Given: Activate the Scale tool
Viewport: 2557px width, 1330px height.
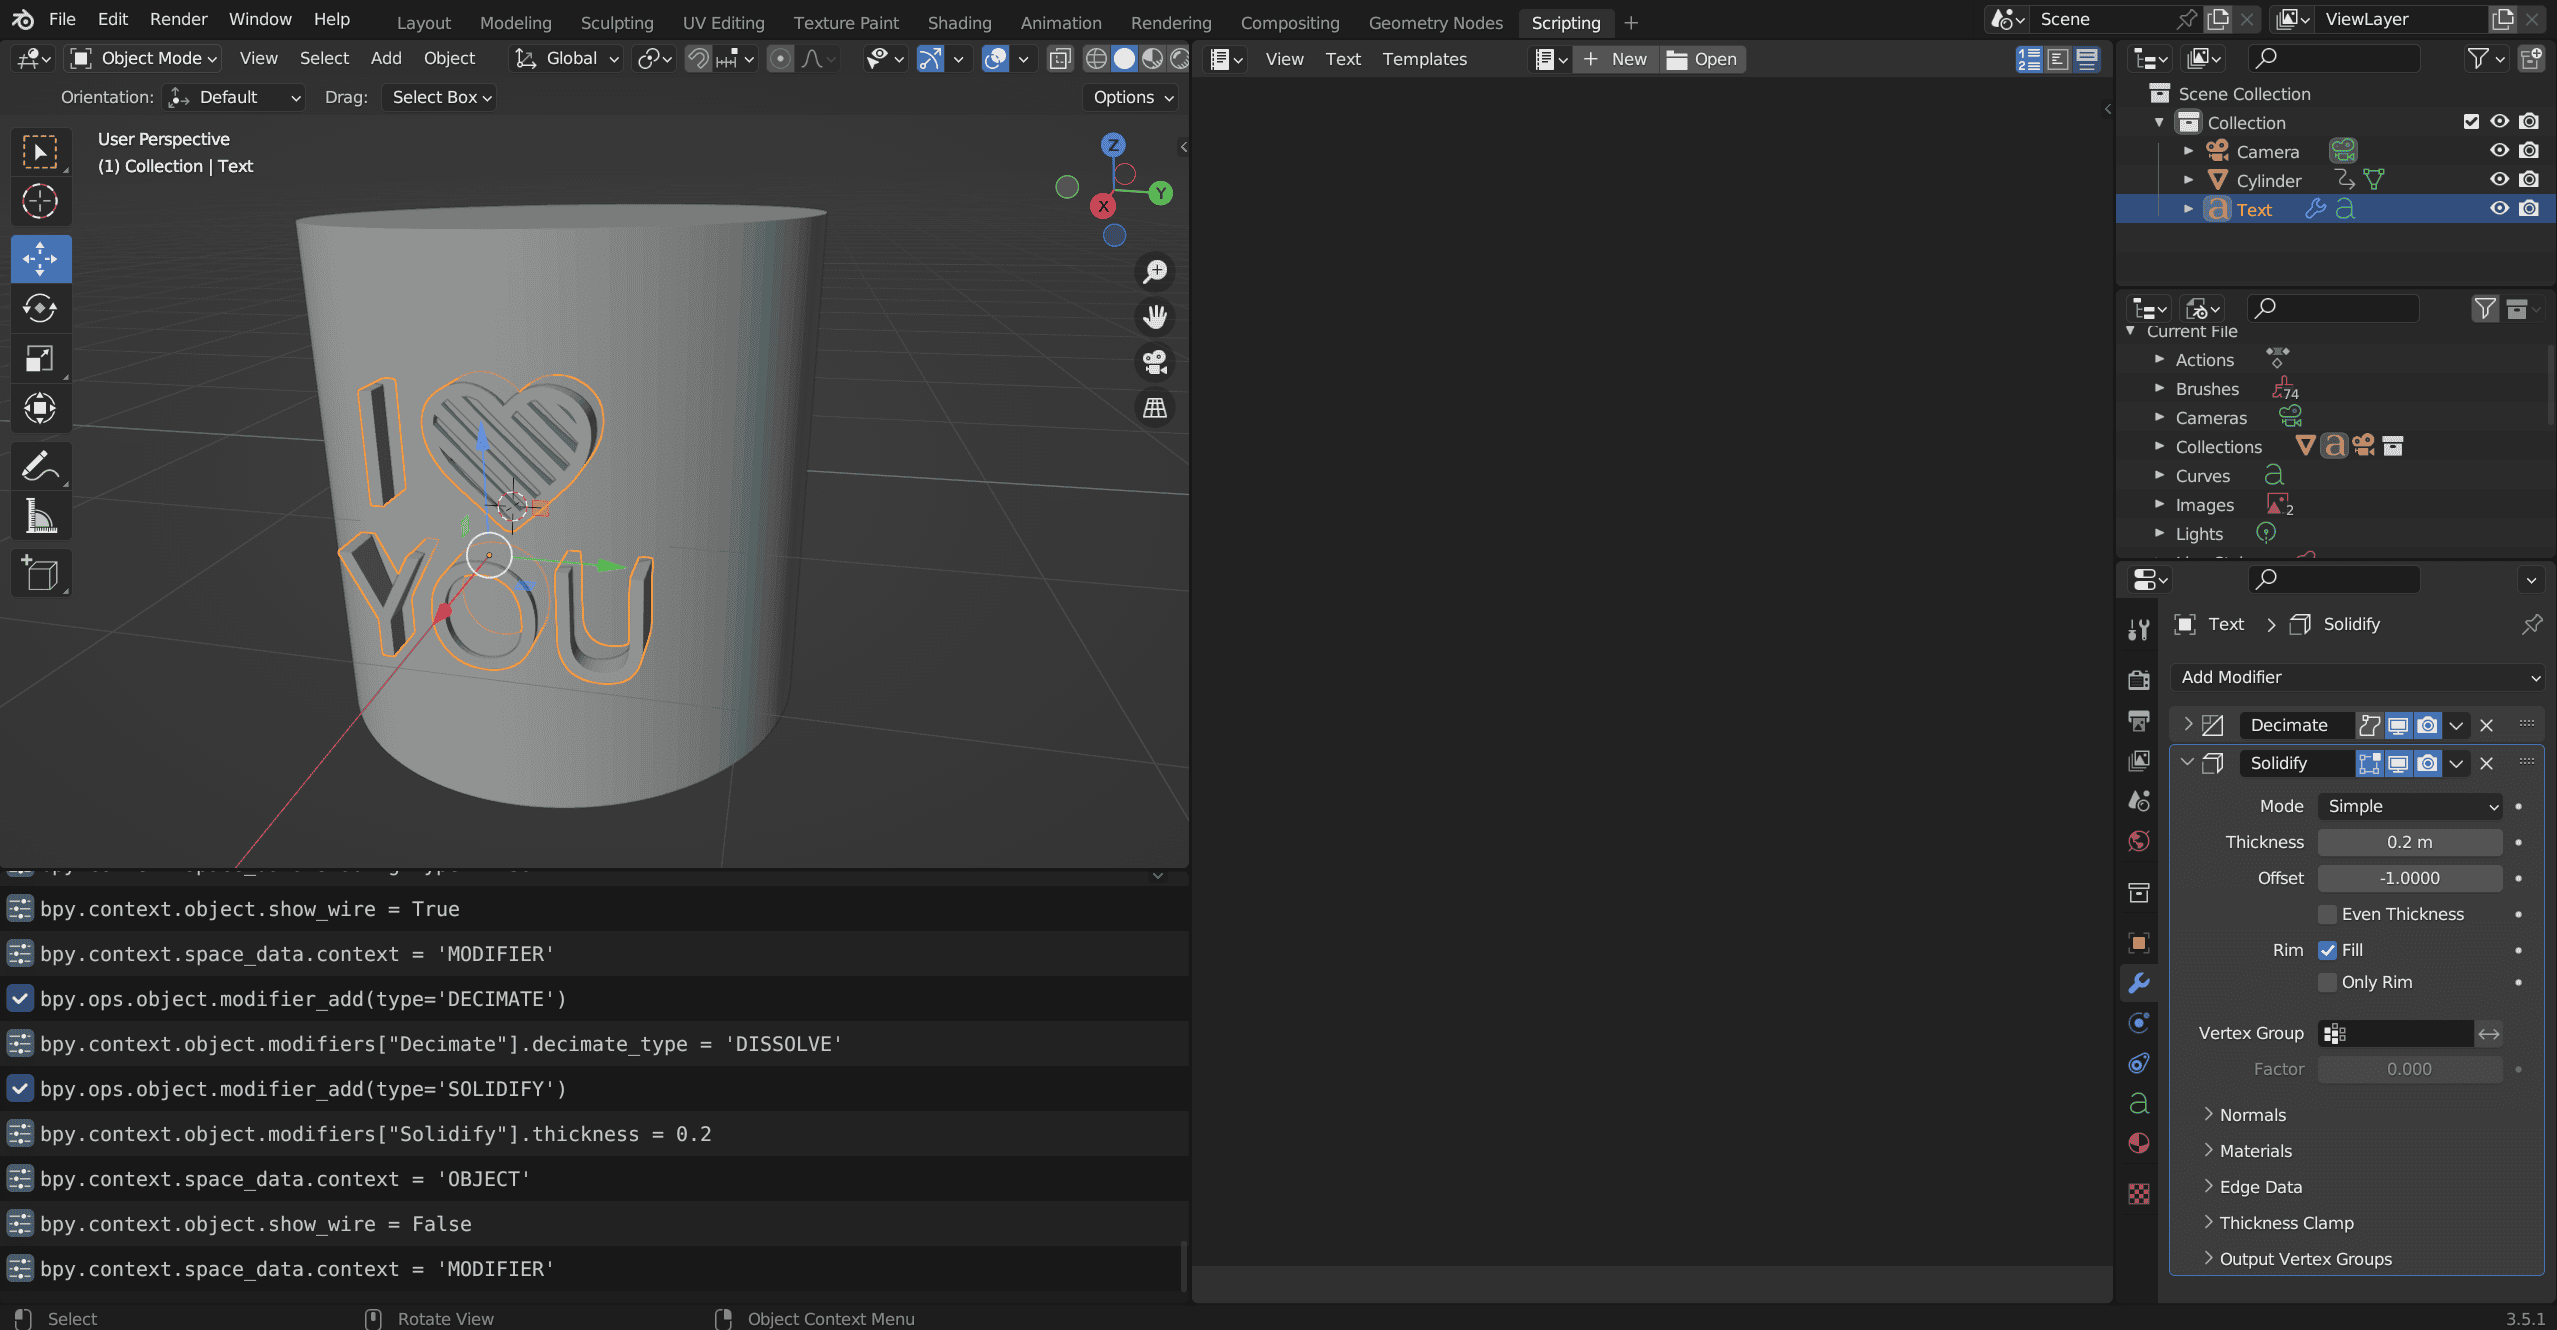Looking at the screenshot, I should point(40,358).
